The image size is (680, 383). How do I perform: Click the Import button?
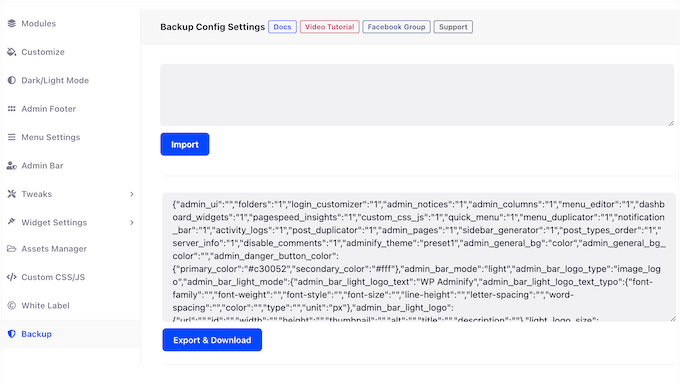[185, 144]
